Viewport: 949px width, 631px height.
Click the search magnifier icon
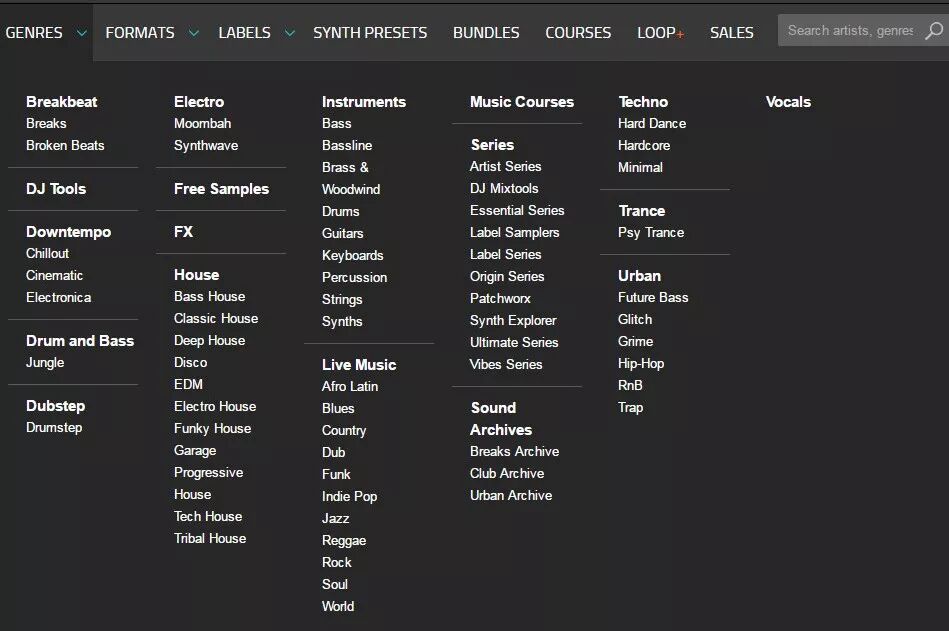coord(934,31)
